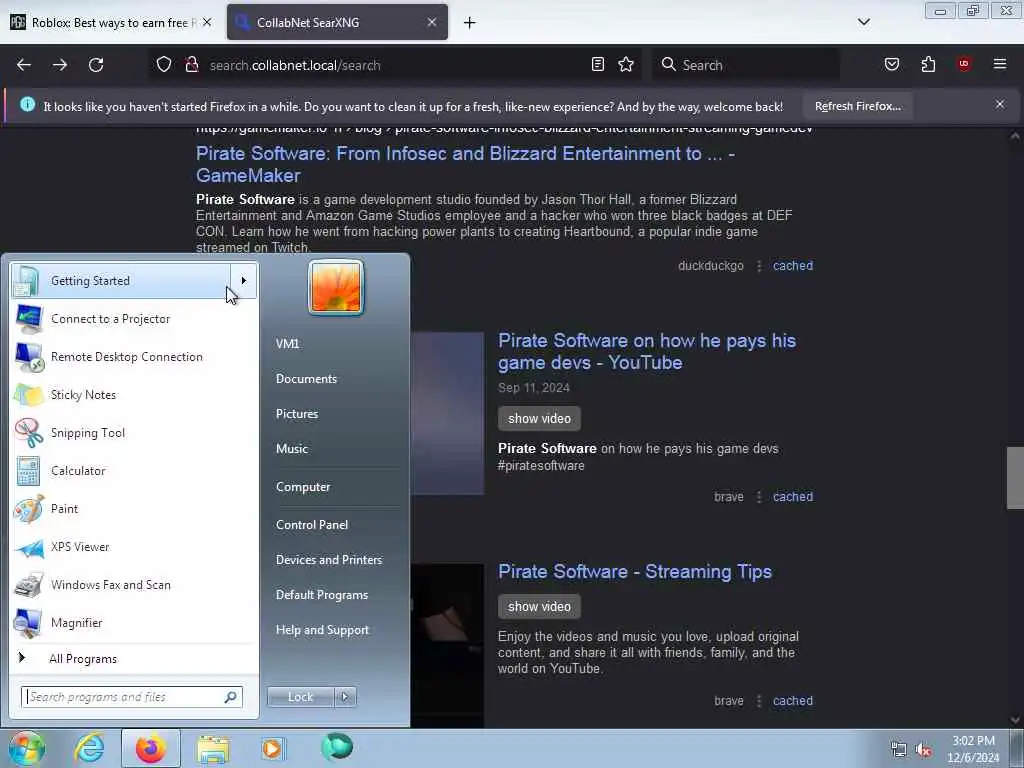The width and height of the screenshot is (1024, 768).
Task: Click the tracking protection shield icon
Action: [164, 65]
